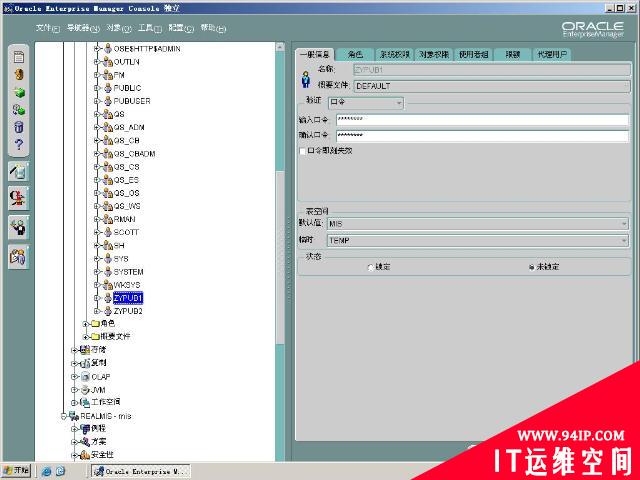
Task: Click the green connect database icon
Action: [x=19, y=109]
